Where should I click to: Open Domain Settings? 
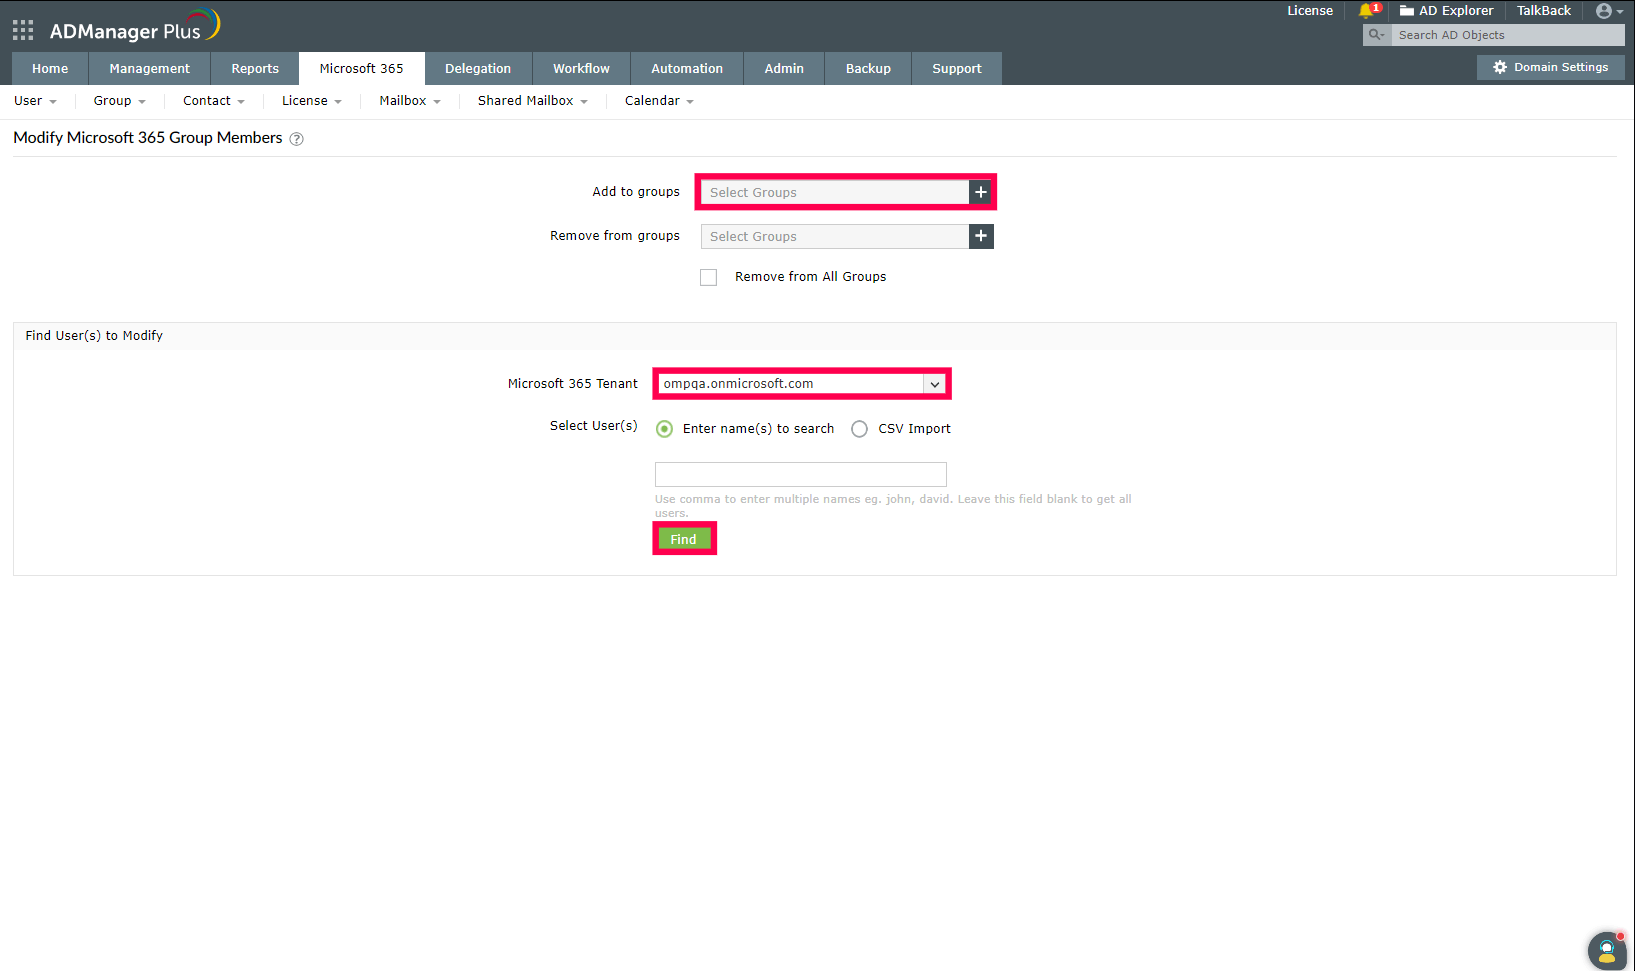pyautogui.click(x=1551, y=67)
